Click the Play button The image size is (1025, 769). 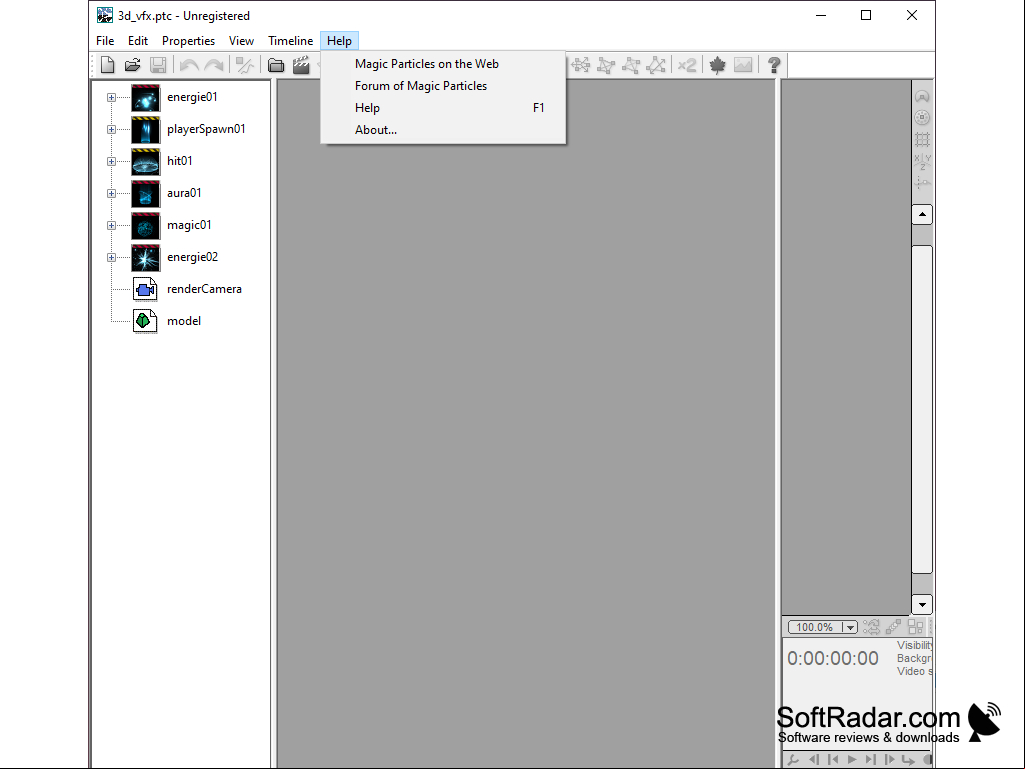click(x=852, y=760)
